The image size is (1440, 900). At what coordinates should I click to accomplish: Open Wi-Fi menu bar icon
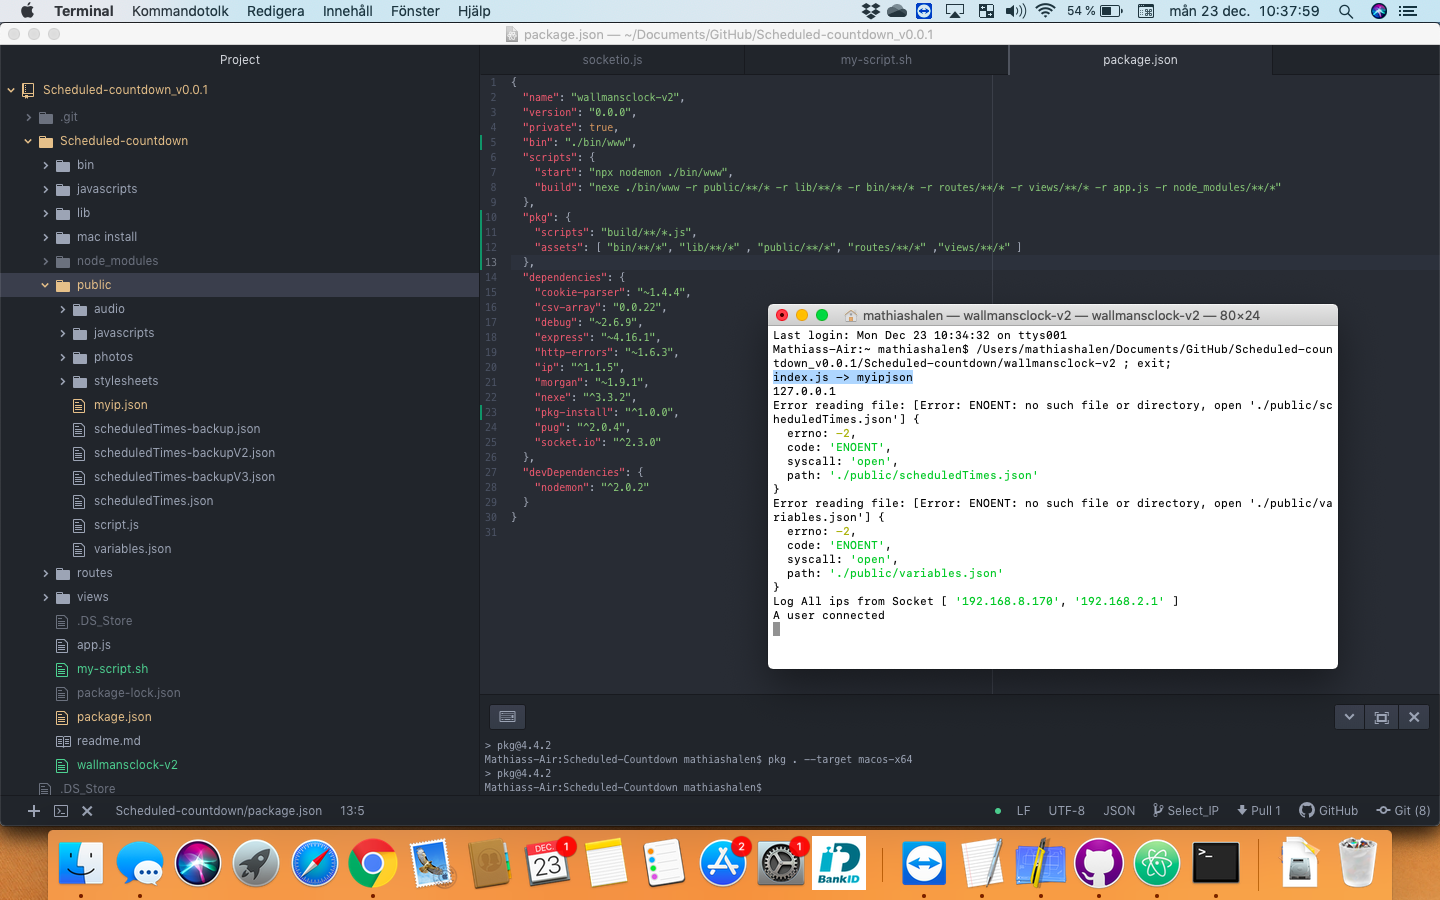coord(1046,11)
